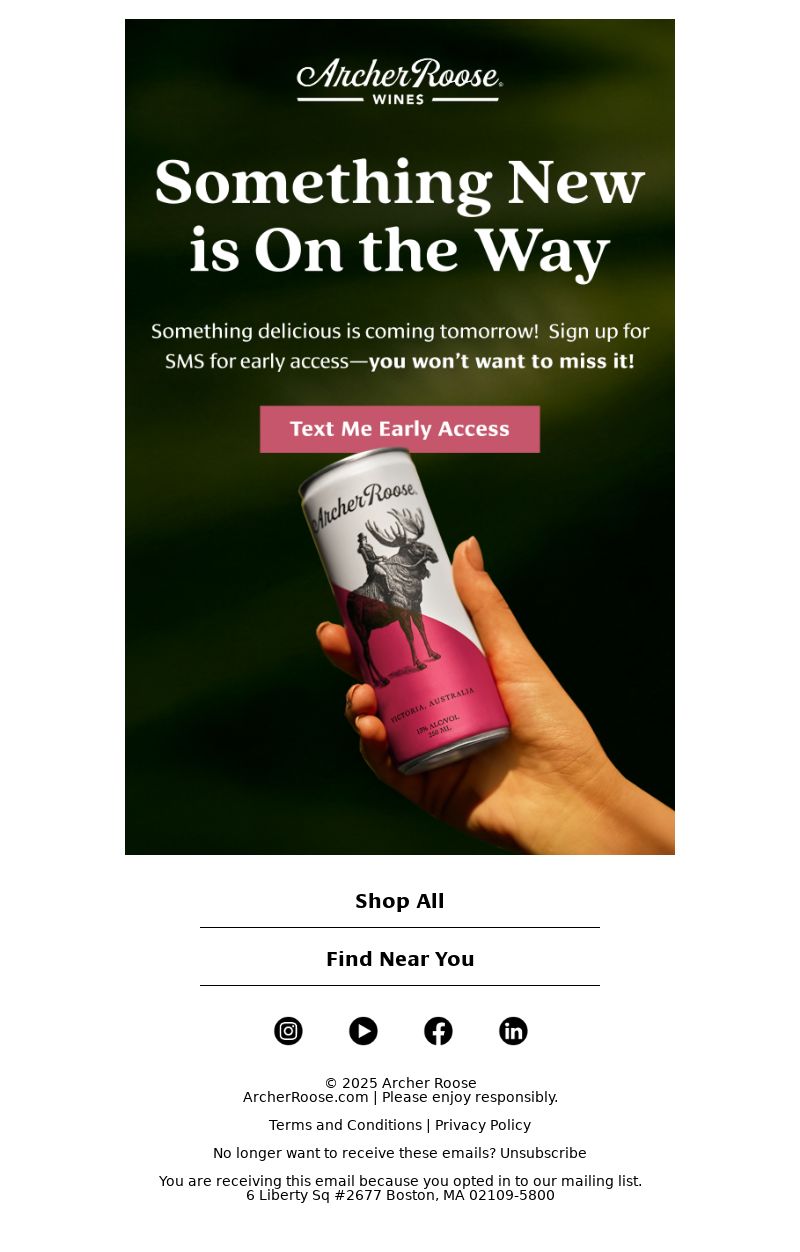The image size is (800, 1252).
Task: Open the Facebook social icon
Action: tap(438, 1031)
